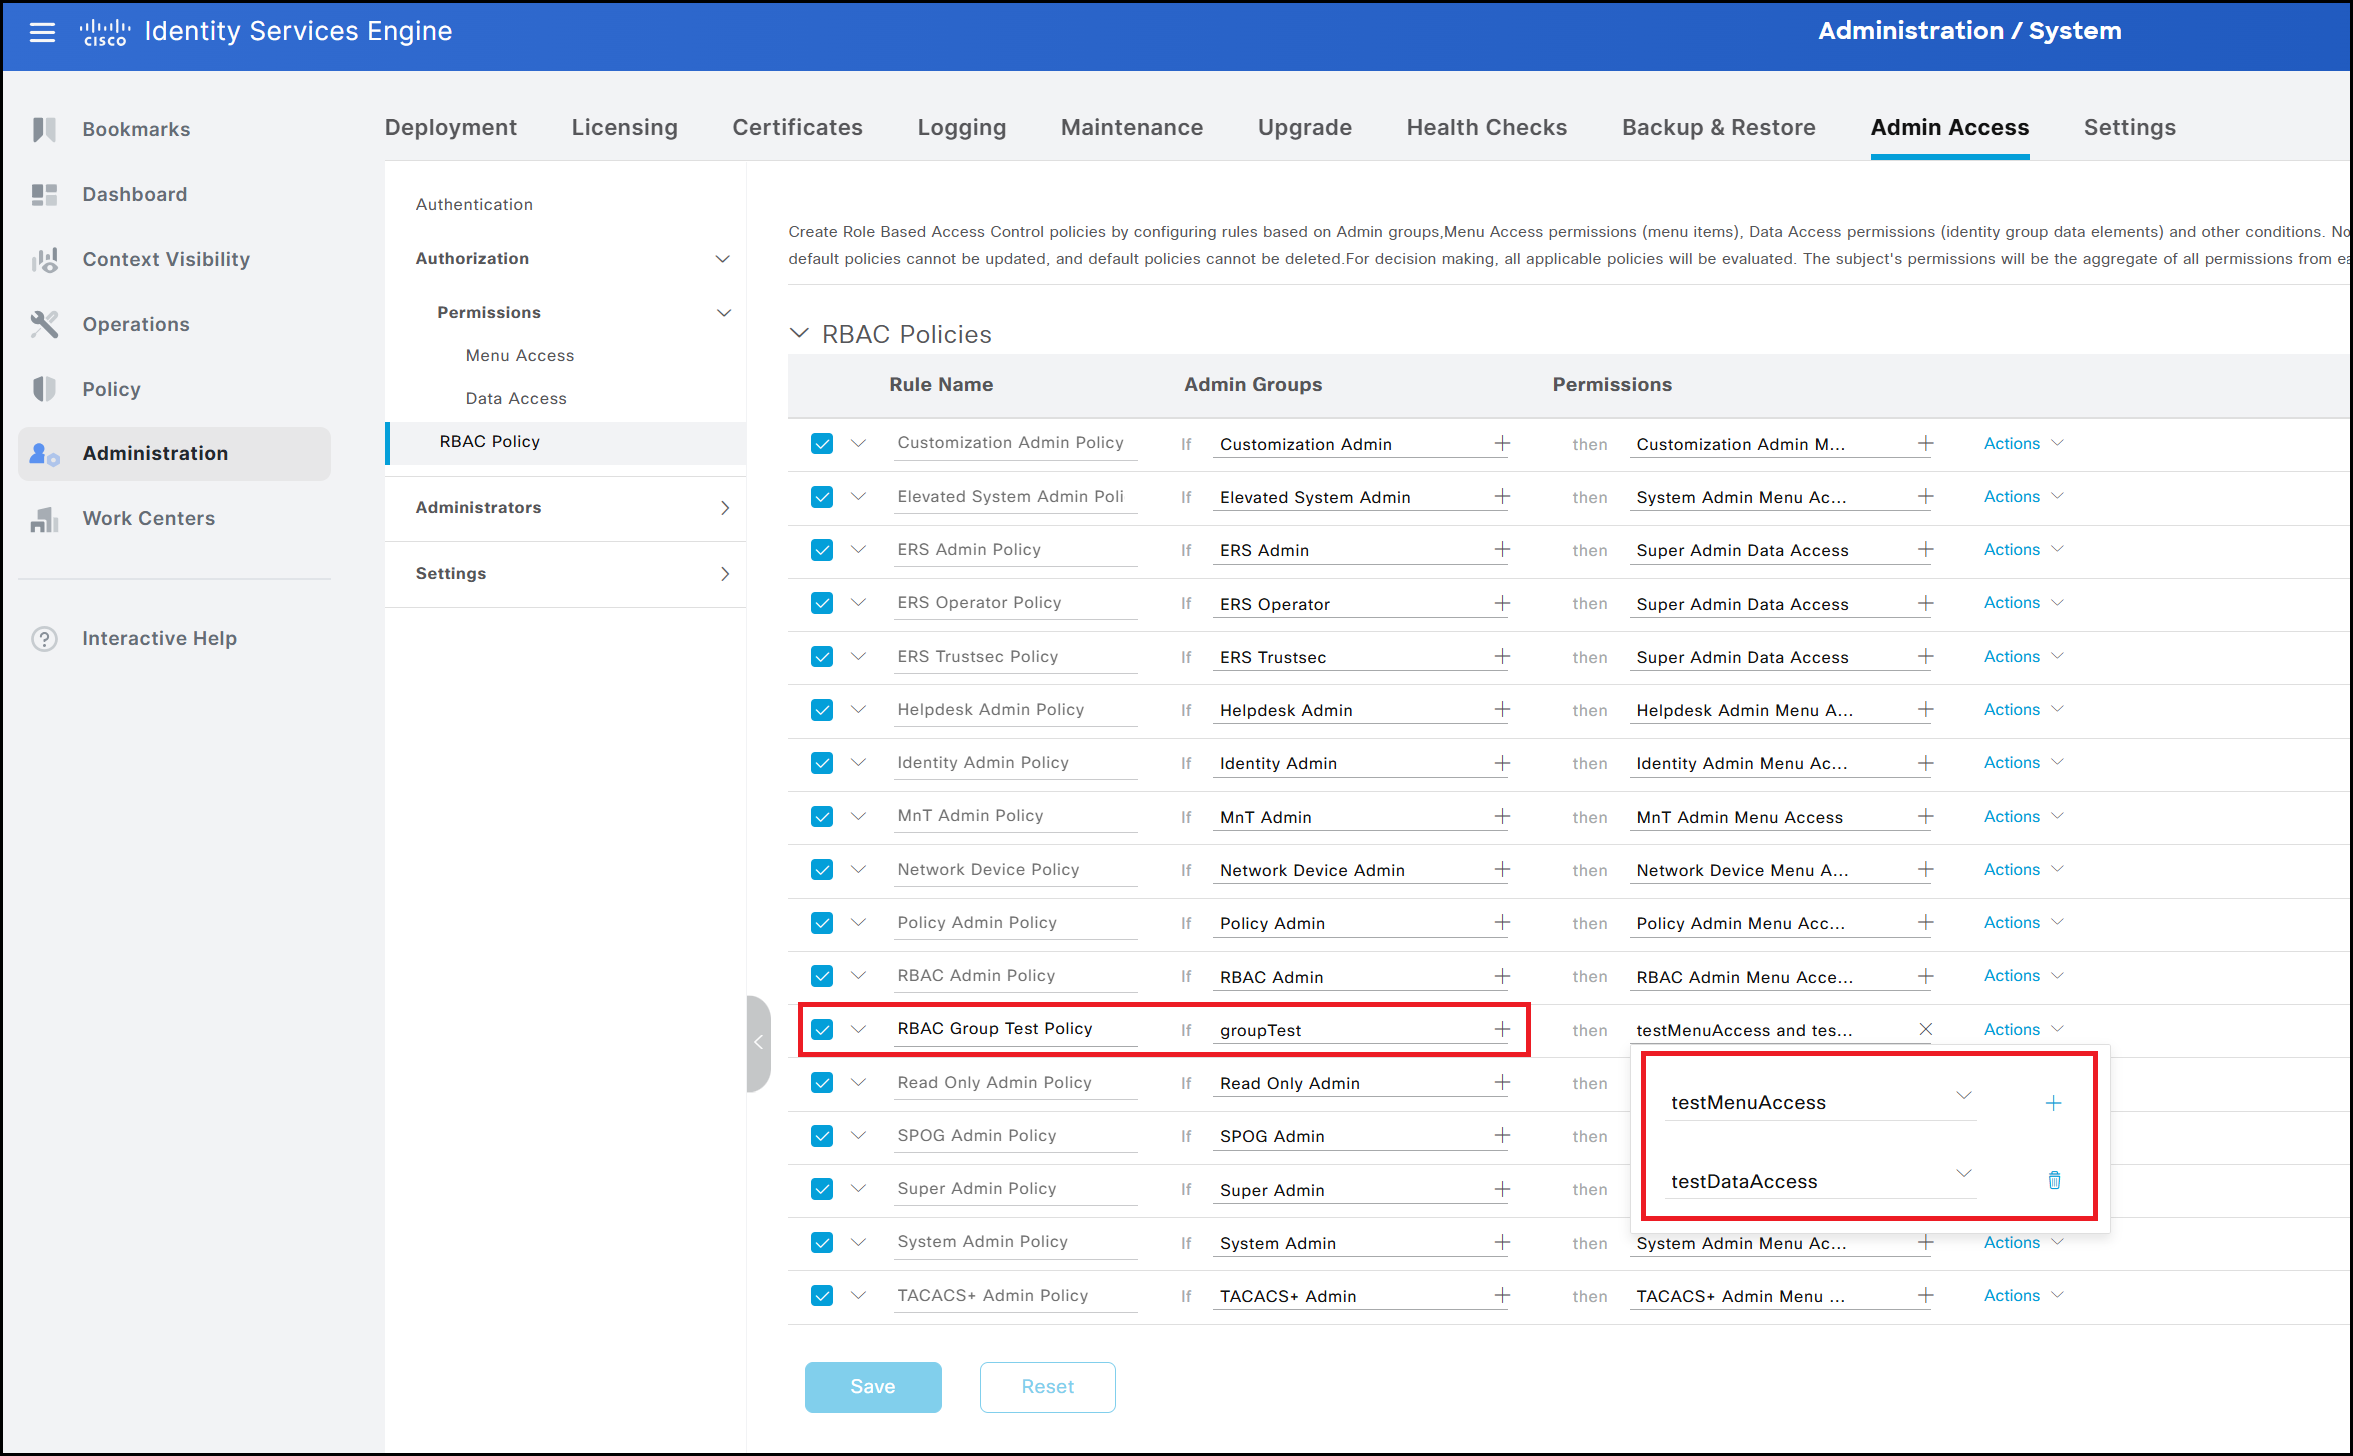This screenshot has height=1456, width=2353.
Task: Open the Backup & Restore tab
Action: 1718,127
